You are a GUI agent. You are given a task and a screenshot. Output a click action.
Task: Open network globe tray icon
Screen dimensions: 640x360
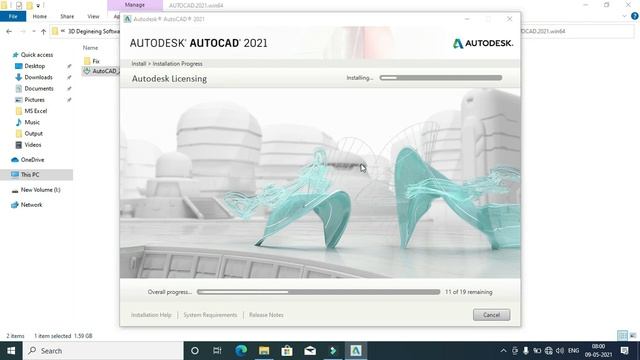tap(549, 351)
